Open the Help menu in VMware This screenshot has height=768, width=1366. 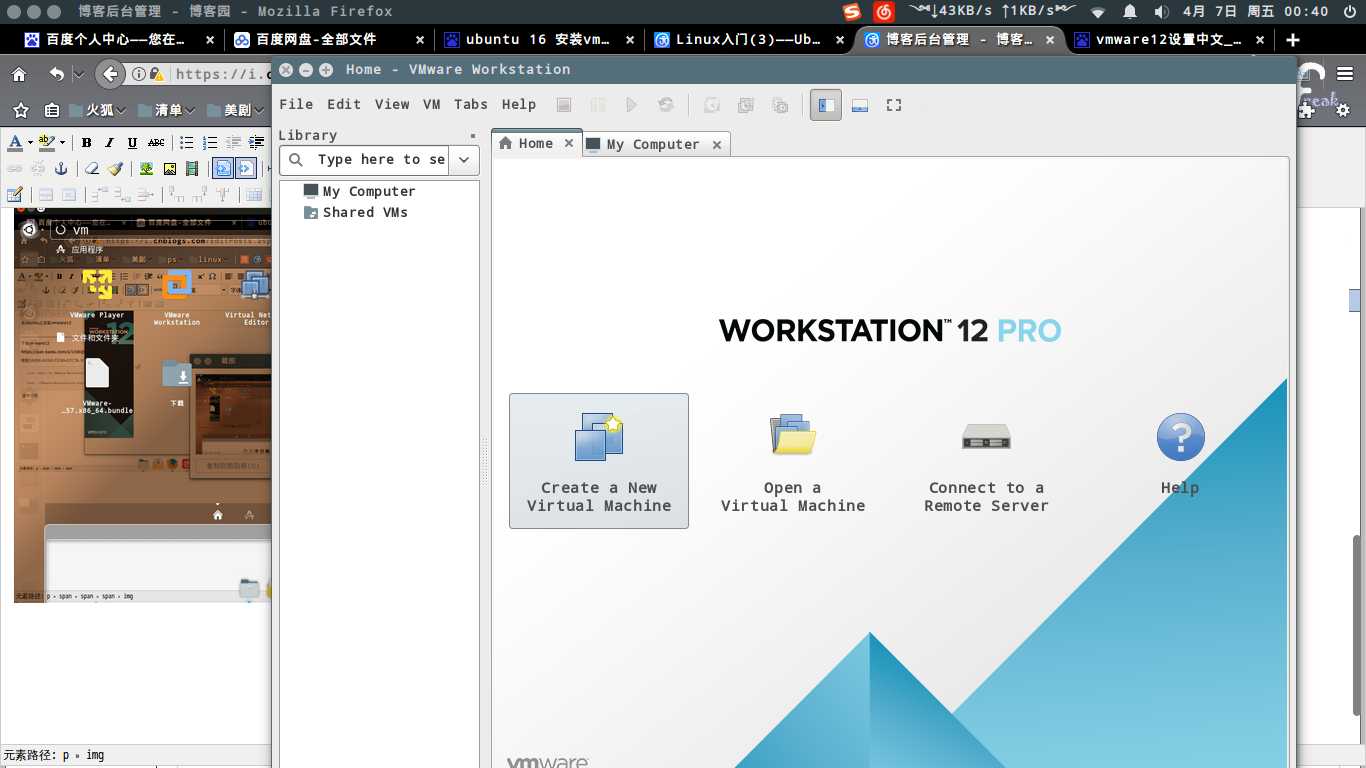(x=519, y=104)
